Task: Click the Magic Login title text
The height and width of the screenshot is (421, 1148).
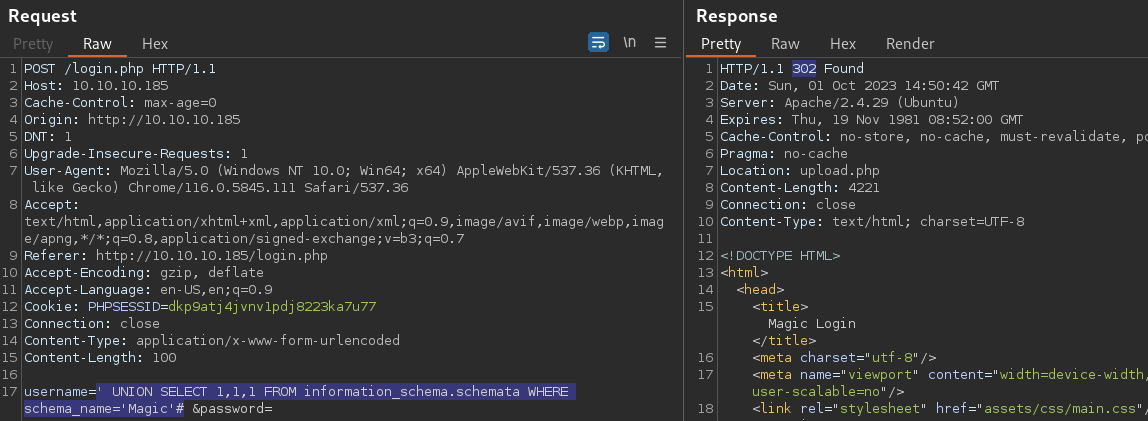Action: [811, 324]
